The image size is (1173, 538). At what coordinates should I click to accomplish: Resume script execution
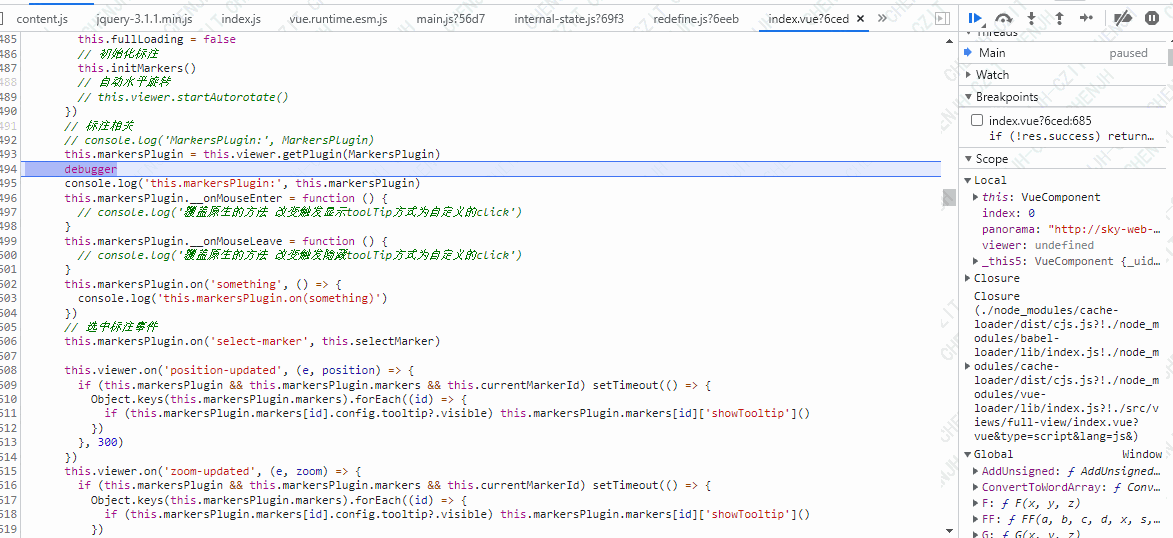point(975,18)
